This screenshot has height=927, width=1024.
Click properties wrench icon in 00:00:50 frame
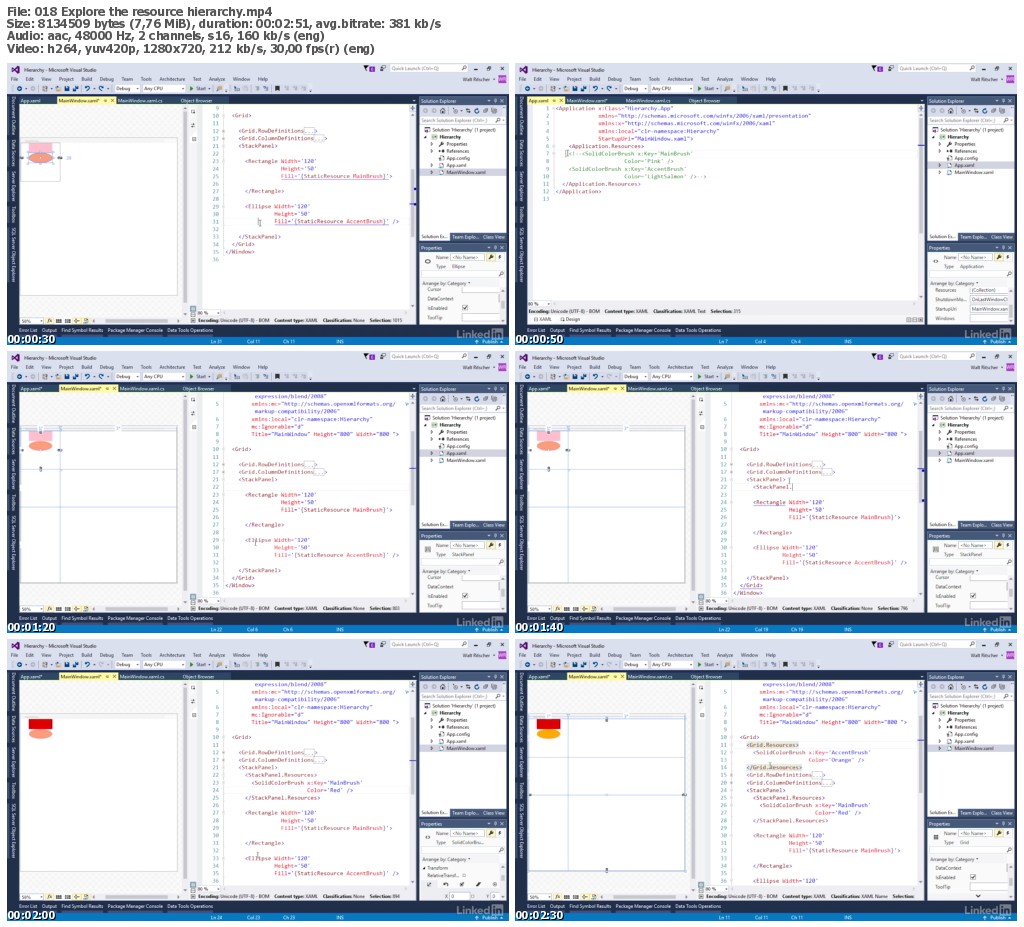tap(999, 257)
